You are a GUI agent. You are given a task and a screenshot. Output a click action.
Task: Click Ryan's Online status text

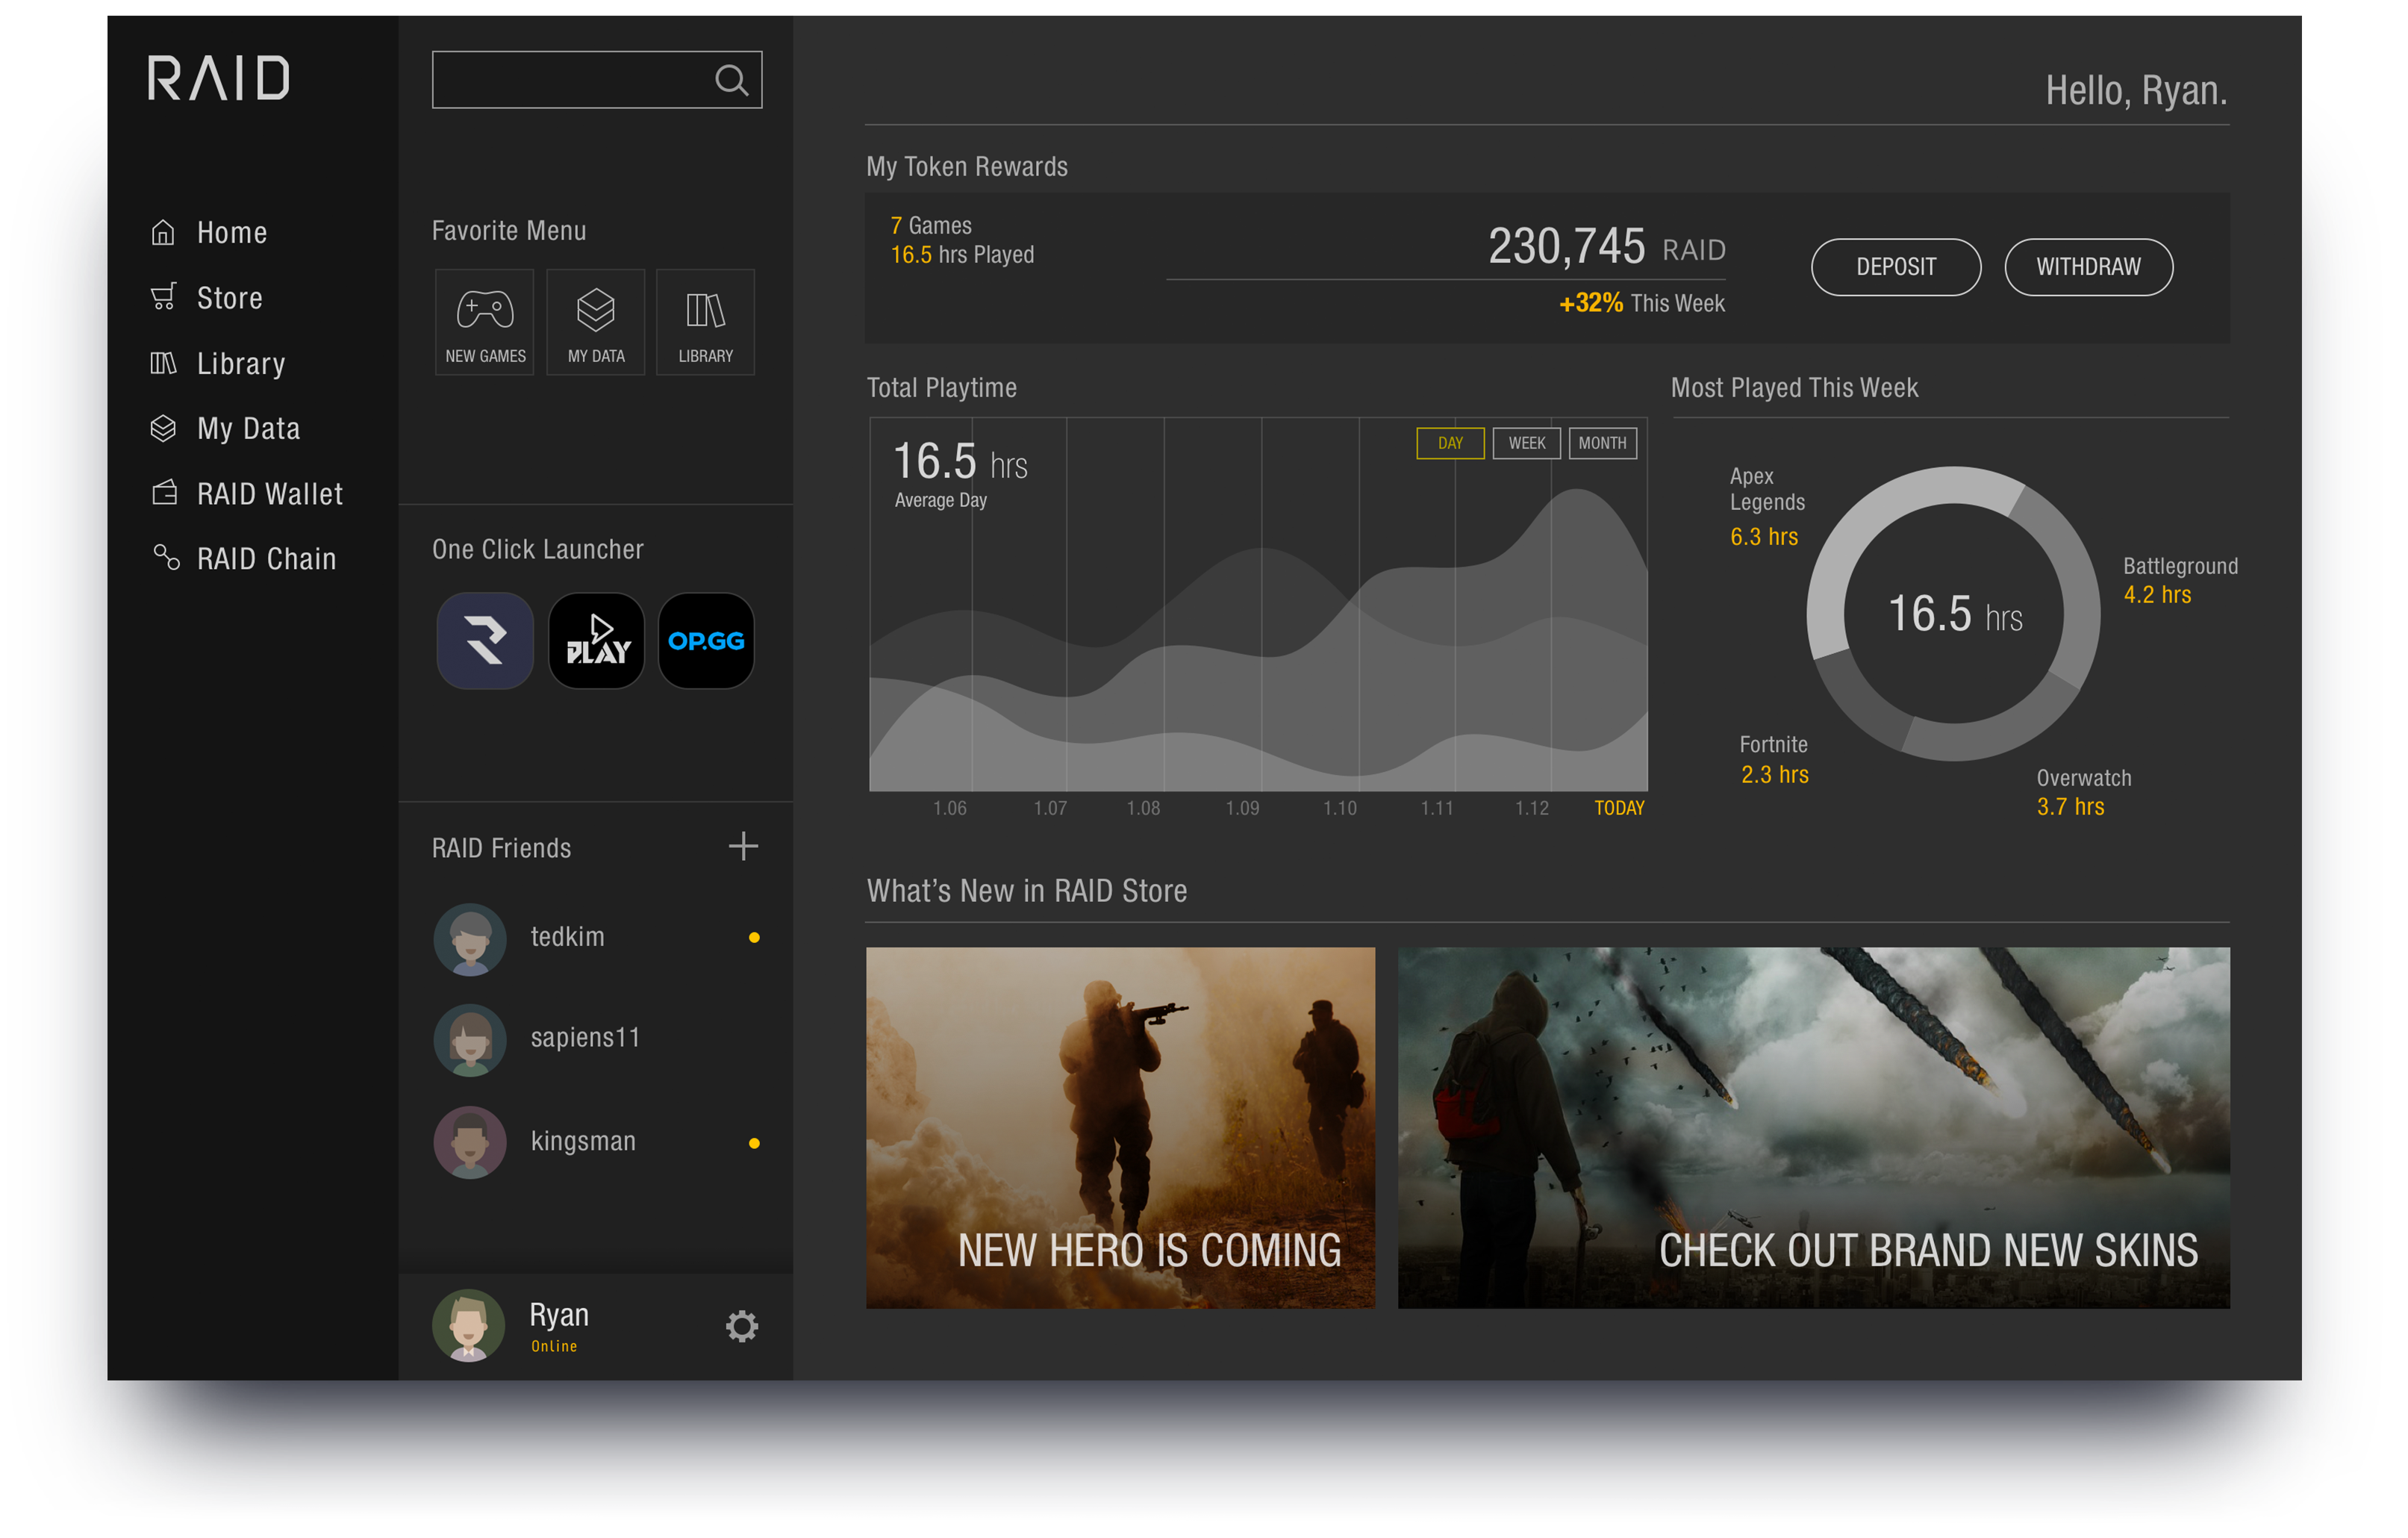[x=554, y=1347]
